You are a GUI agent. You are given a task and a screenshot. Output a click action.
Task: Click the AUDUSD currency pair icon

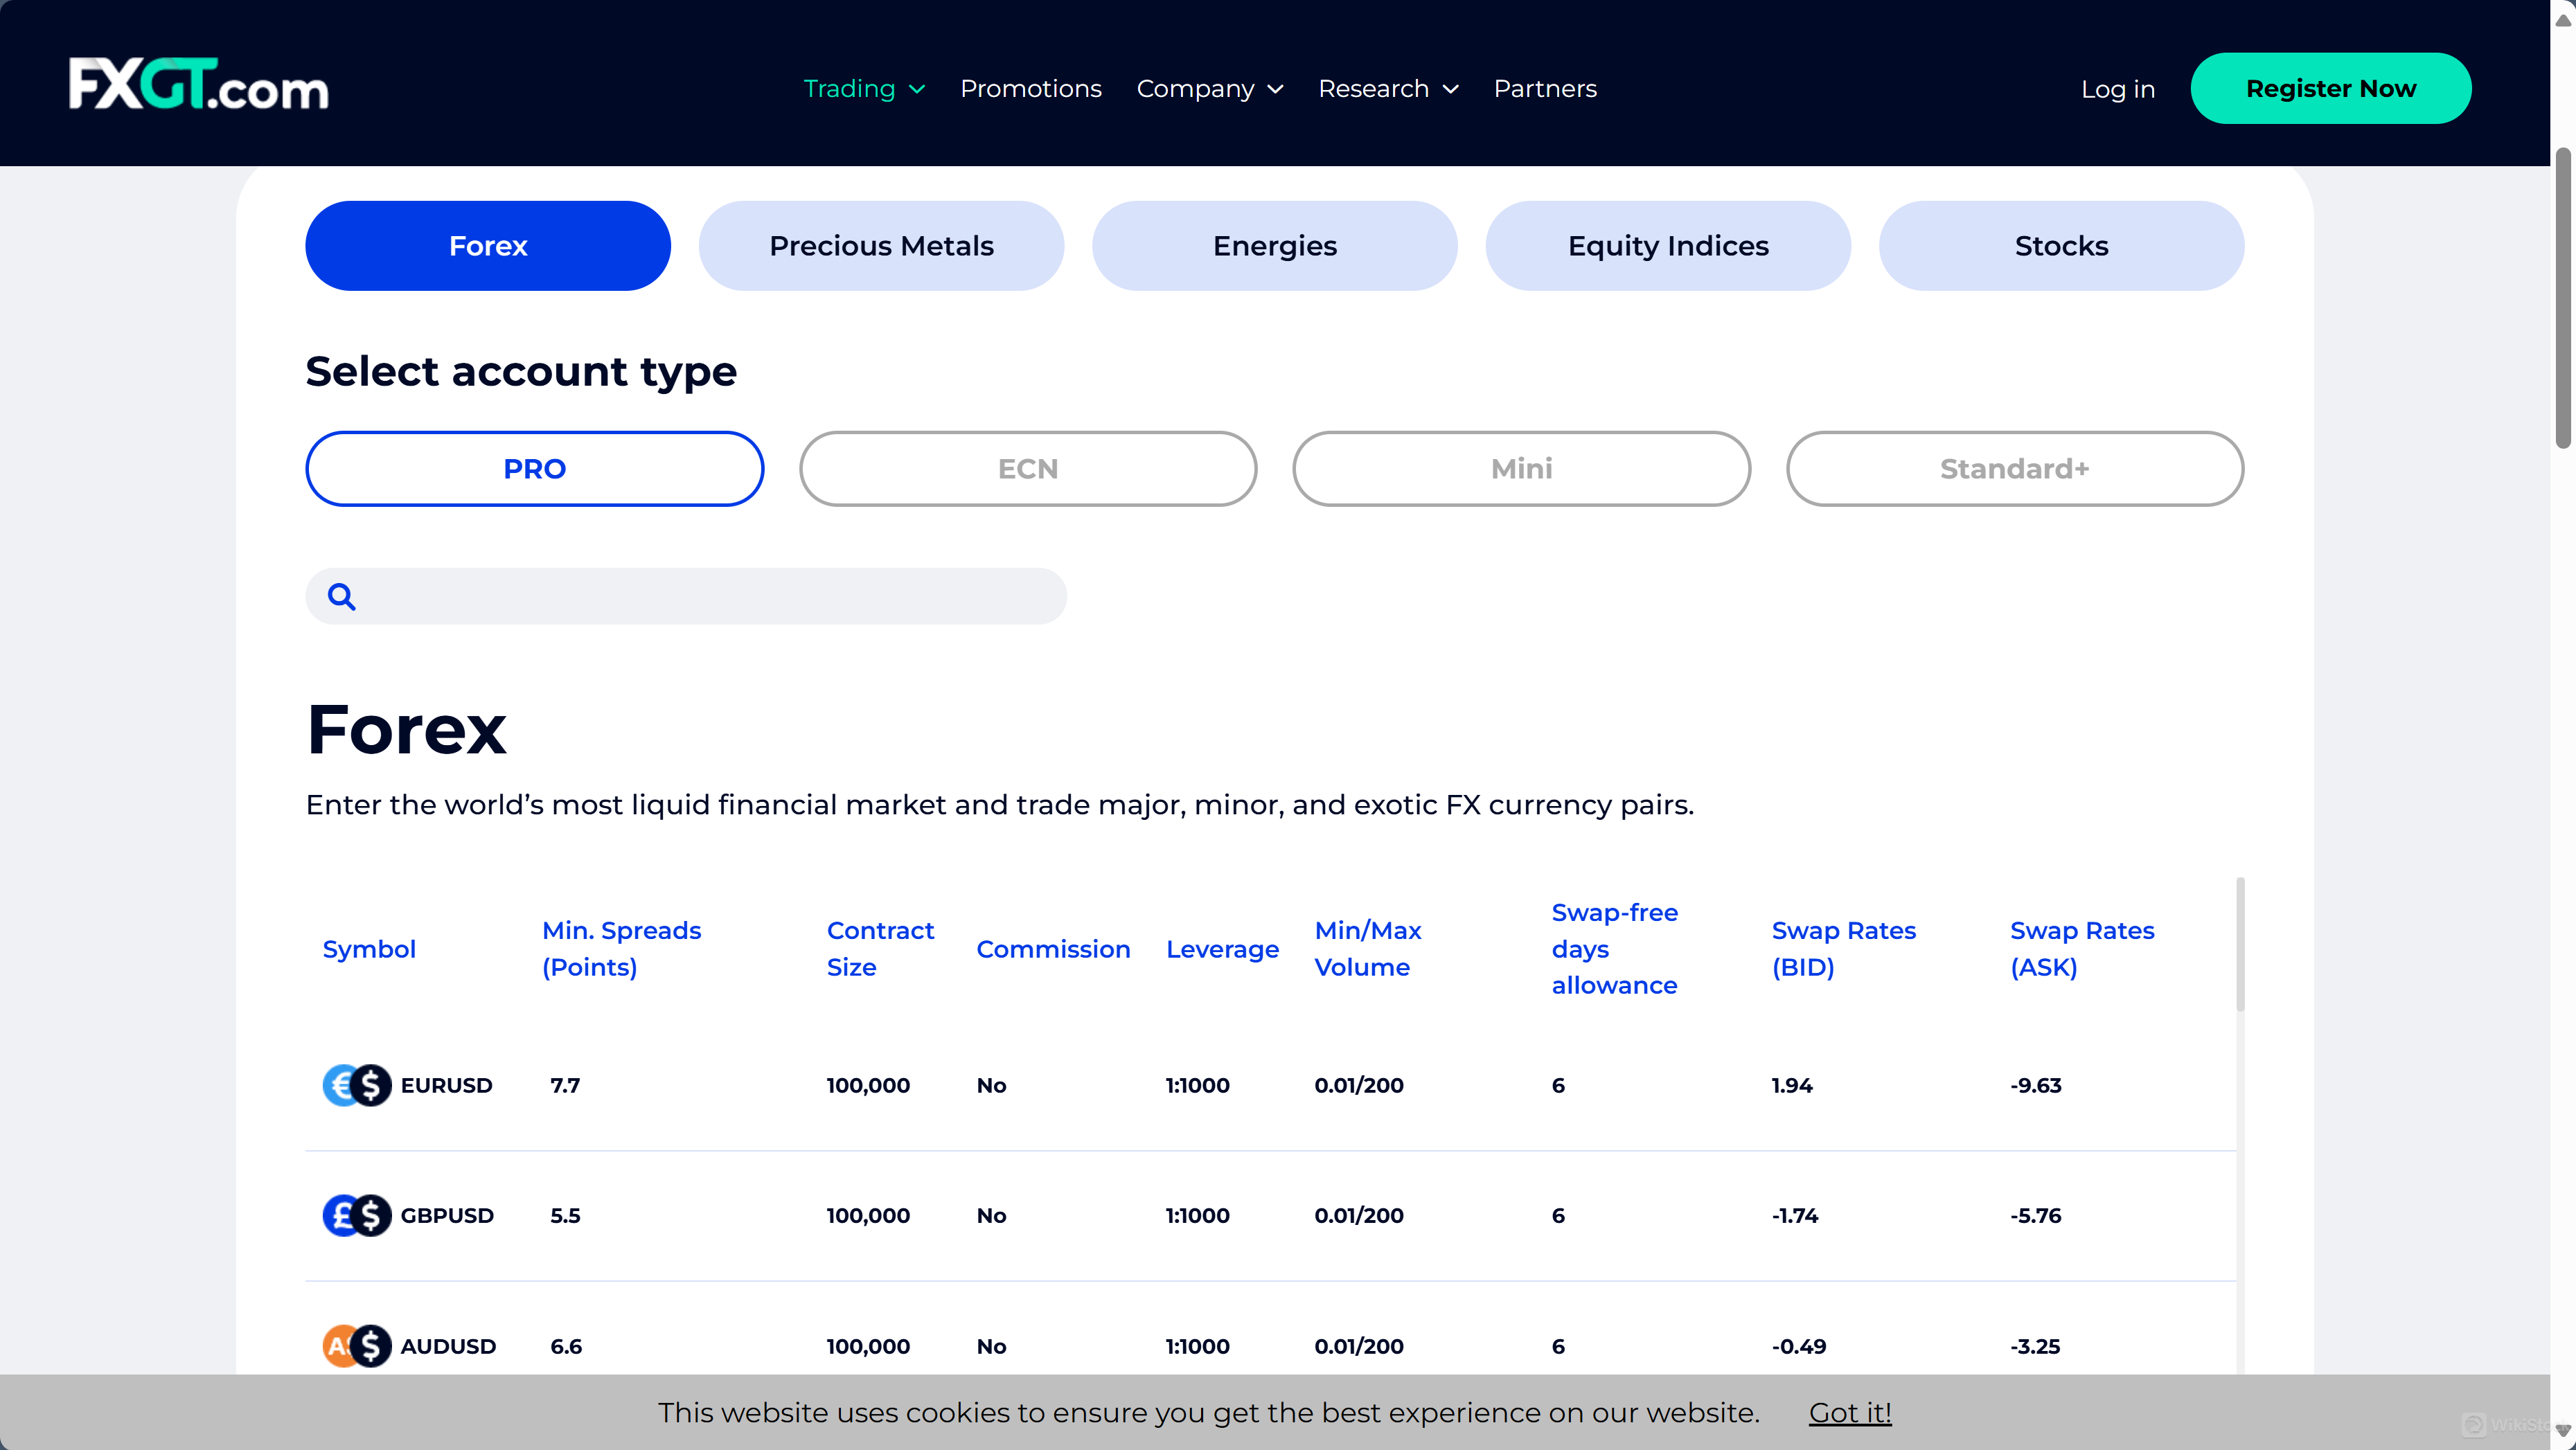[x=356, y=1345]
